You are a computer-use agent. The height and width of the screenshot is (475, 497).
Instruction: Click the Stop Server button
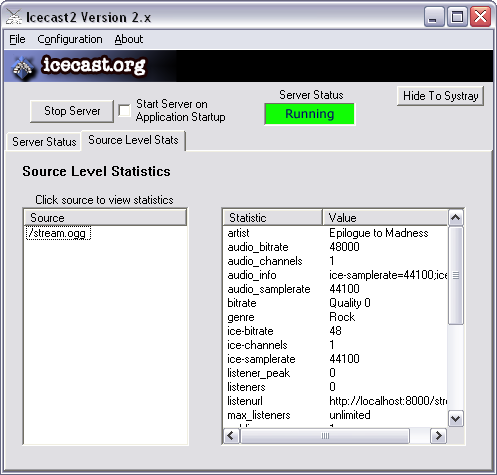(72, 111)
